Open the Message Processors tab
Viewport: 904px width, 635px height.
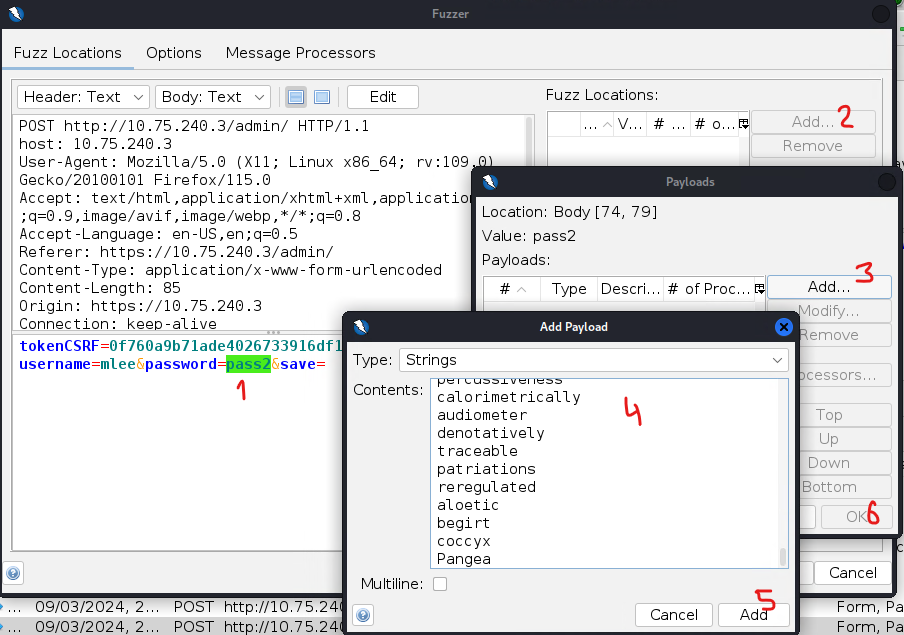(300, 53)
